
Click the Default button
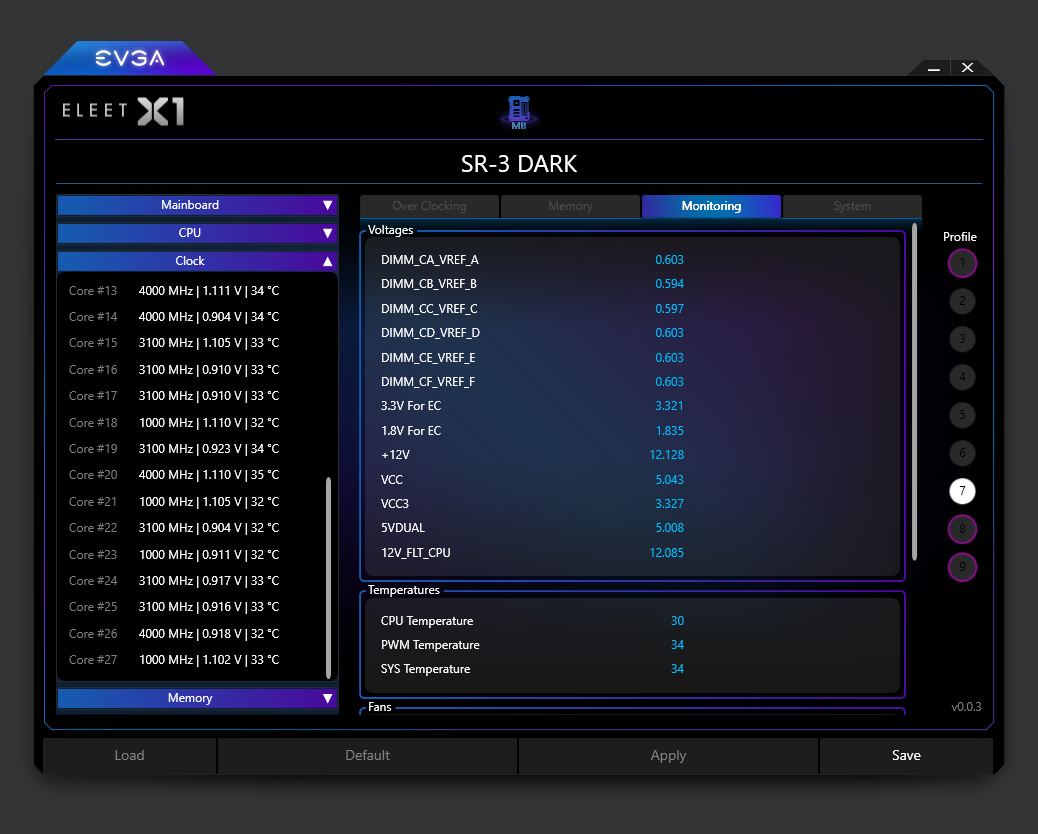(x=367, y=756)
